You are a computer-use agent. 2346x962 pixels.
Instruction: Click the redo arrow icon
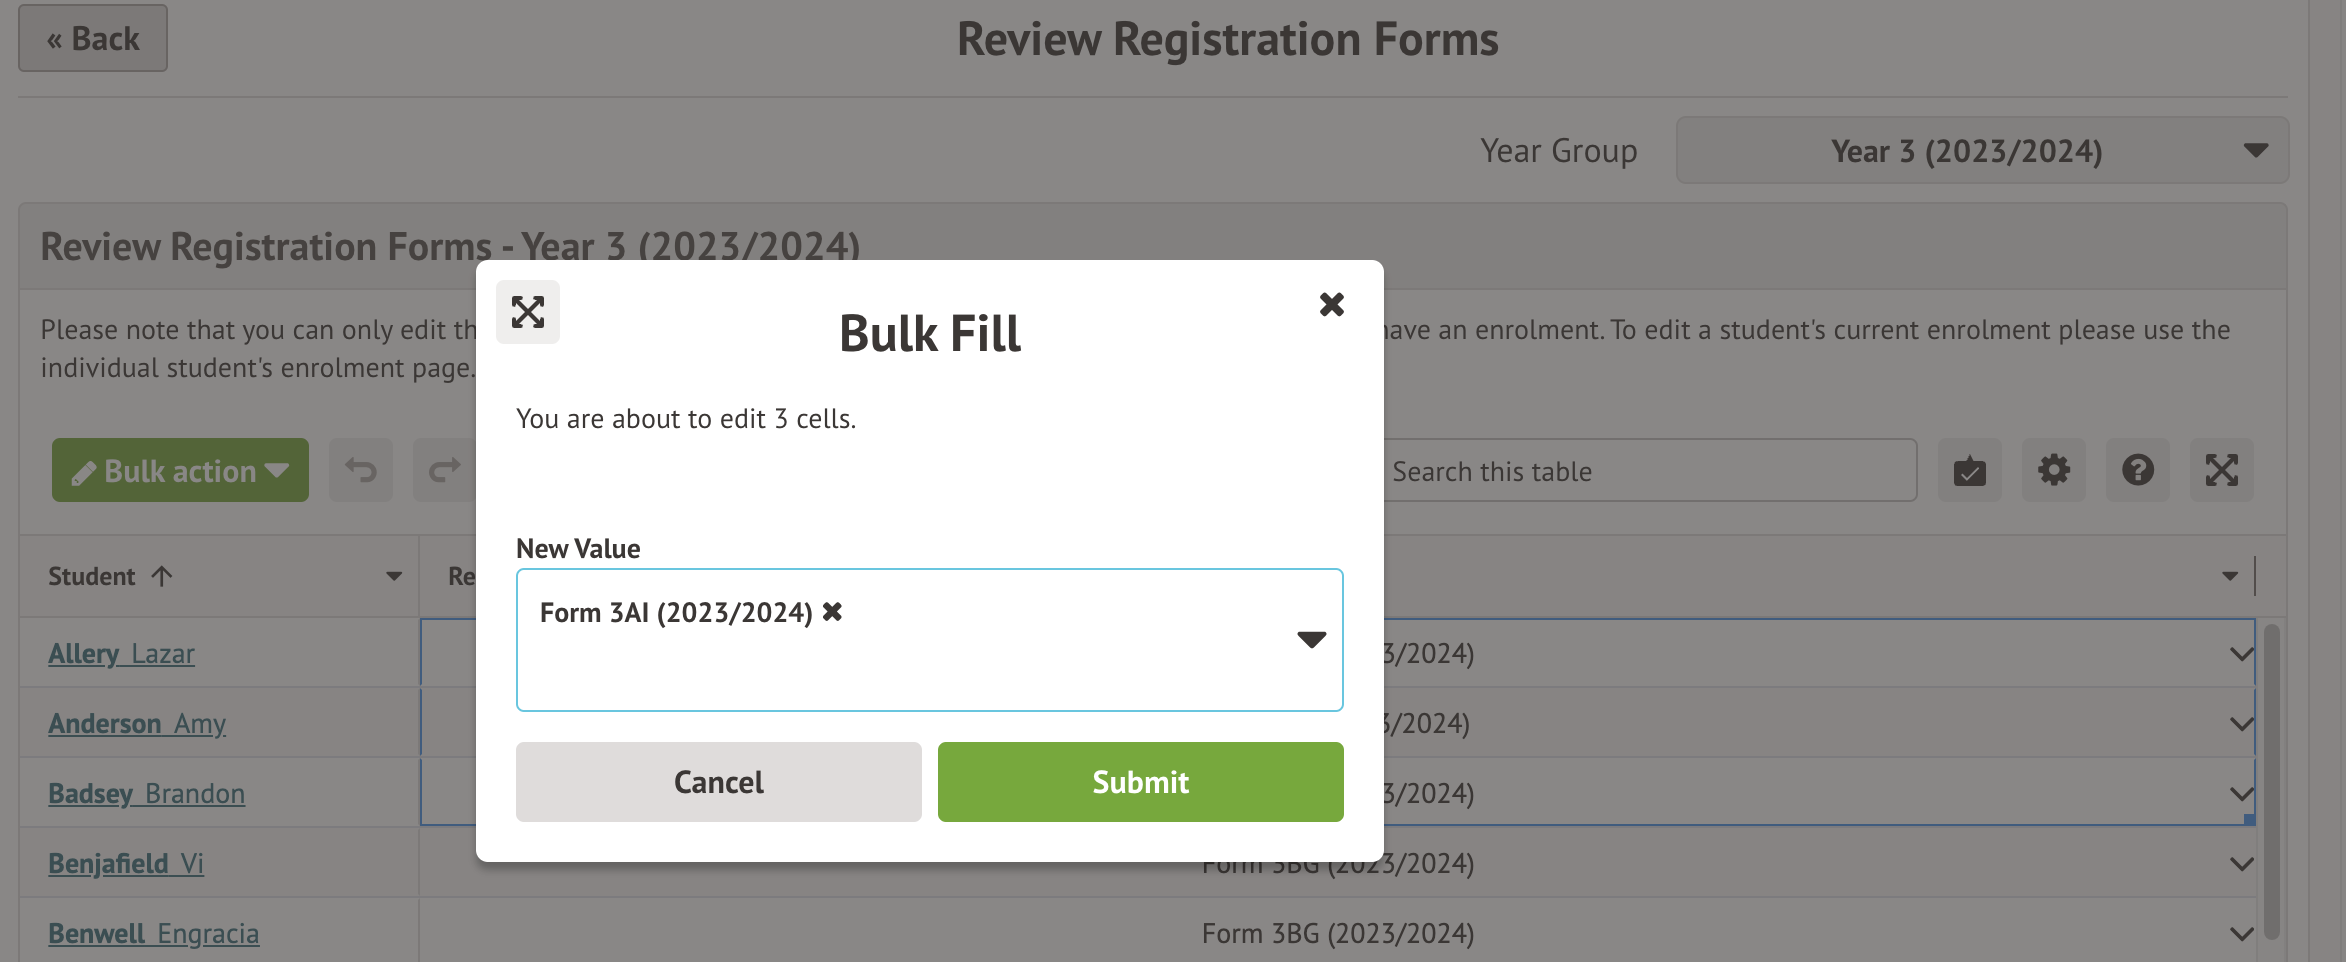(x=444, y=470)
